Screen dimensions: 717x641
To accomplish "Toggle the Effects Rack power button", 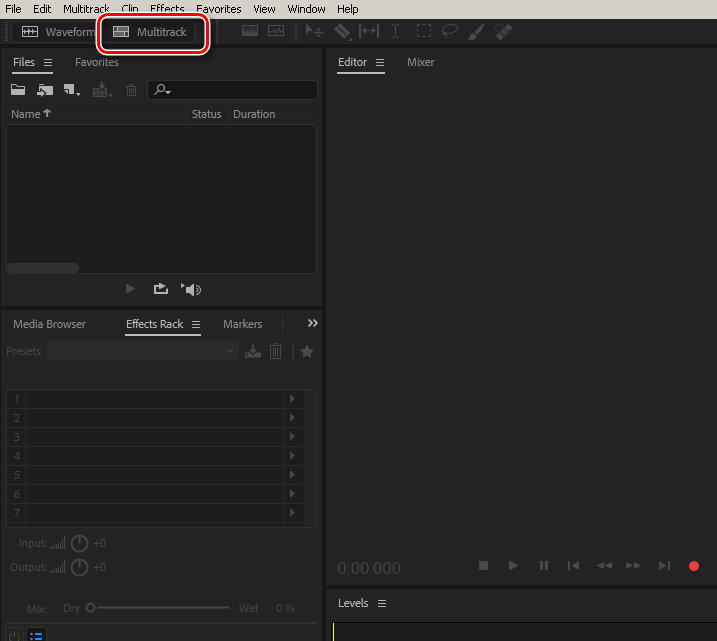I will click(15, 636).
